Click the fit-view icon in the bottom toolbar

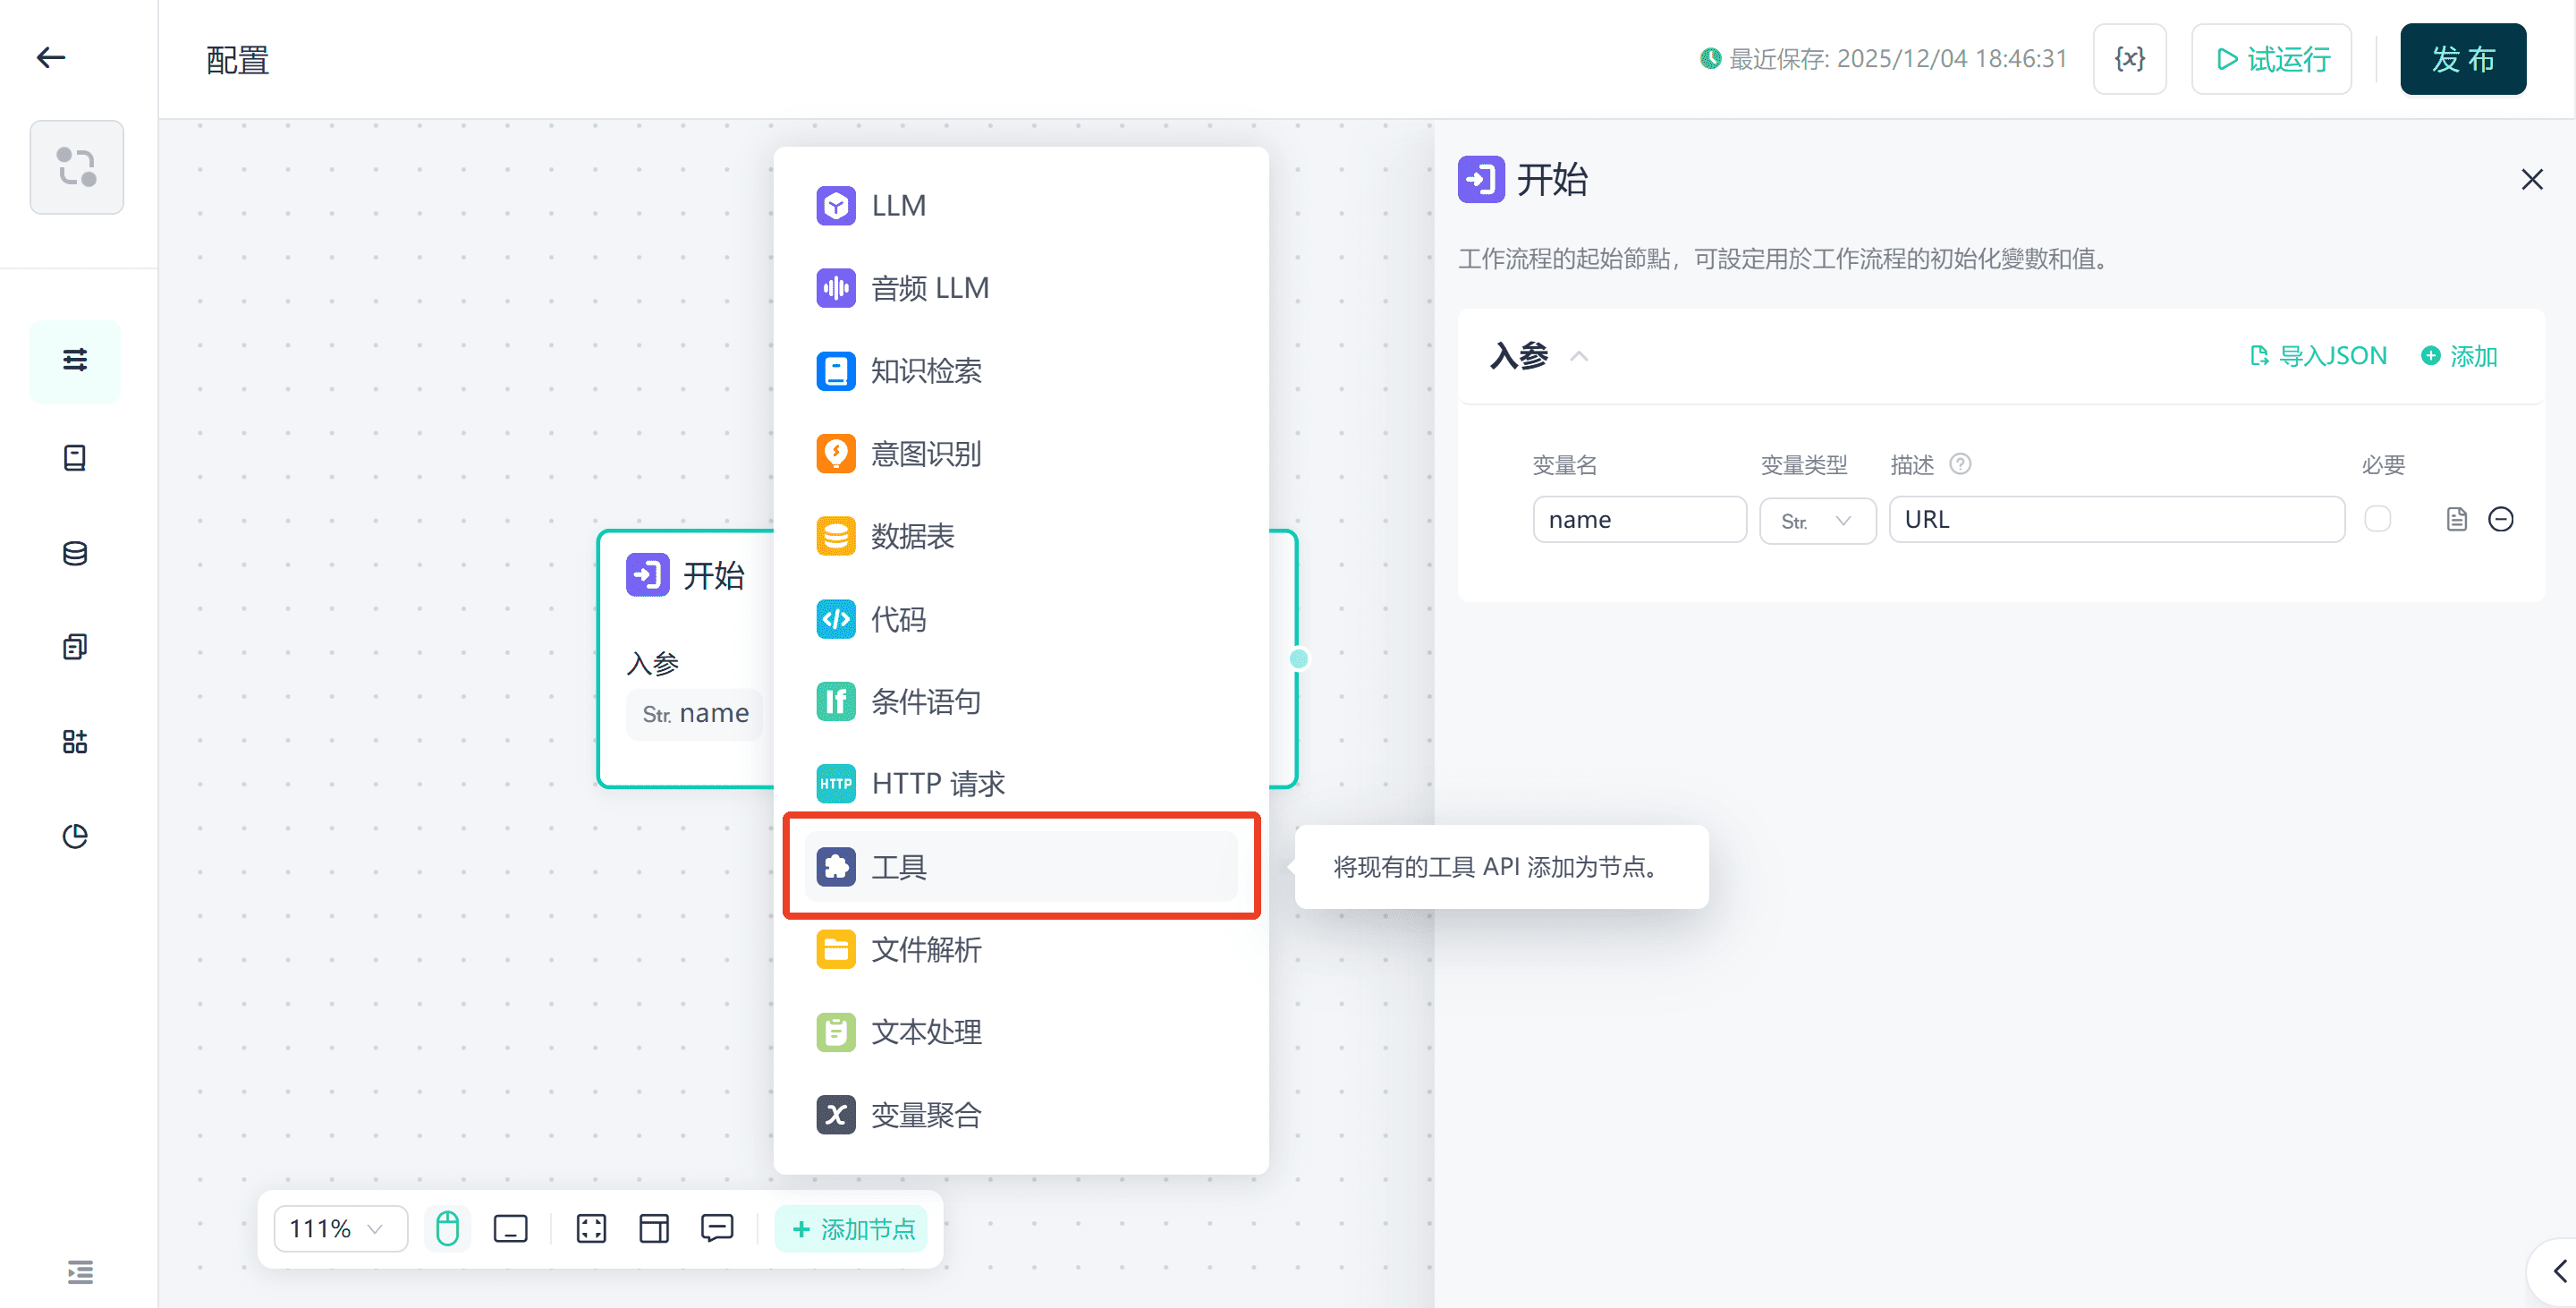591,1228
